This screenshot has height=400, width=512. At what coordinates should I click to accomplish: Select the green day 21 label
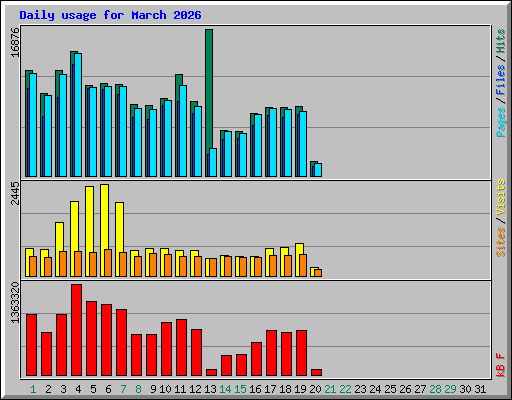point(330,389)
